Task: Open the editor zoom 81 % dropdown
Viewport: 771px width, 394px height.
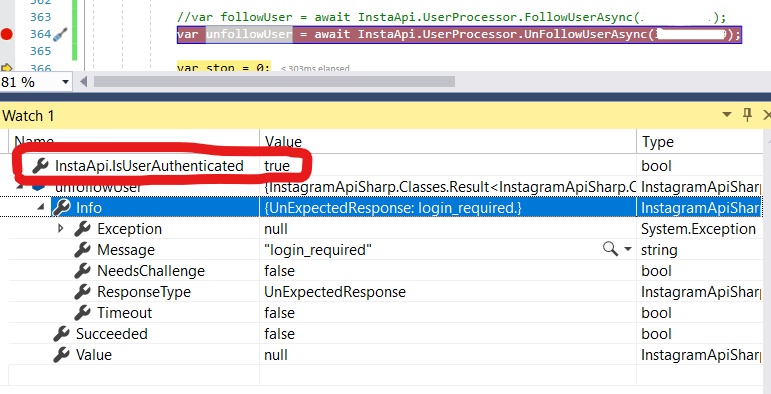Action: 65,82
